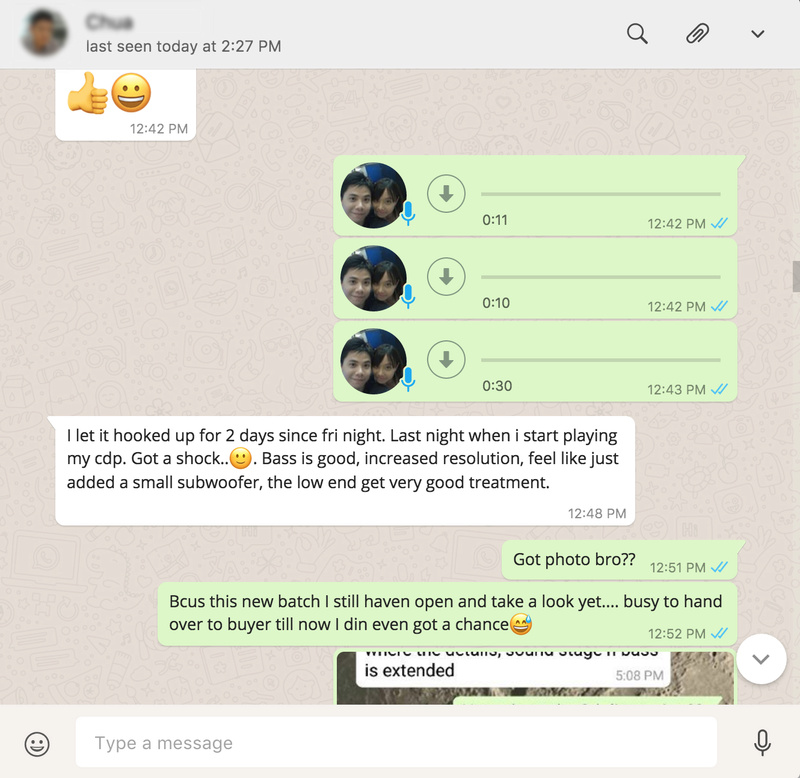Open search in chat magnifier icon
This screenshot has height=778, width=800.
[x=637, y=34]
